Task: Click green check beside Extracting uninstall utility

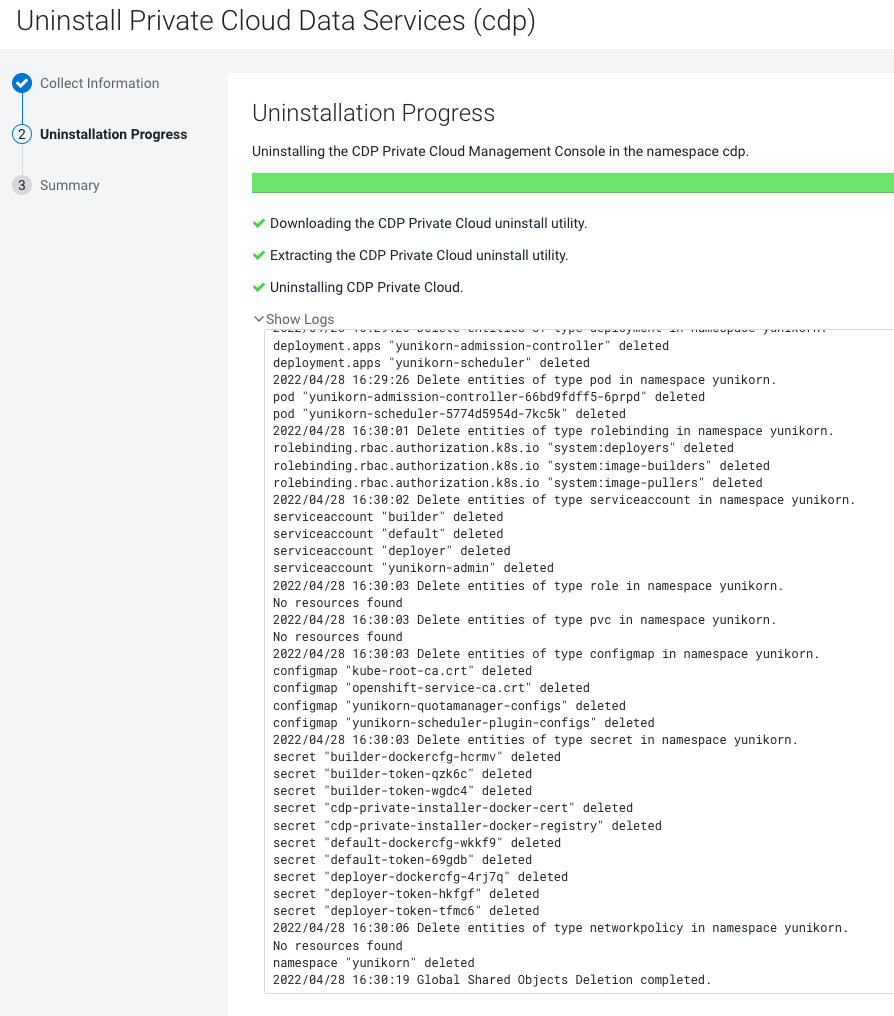Action: pyautogui.click(x=259, y=255)
